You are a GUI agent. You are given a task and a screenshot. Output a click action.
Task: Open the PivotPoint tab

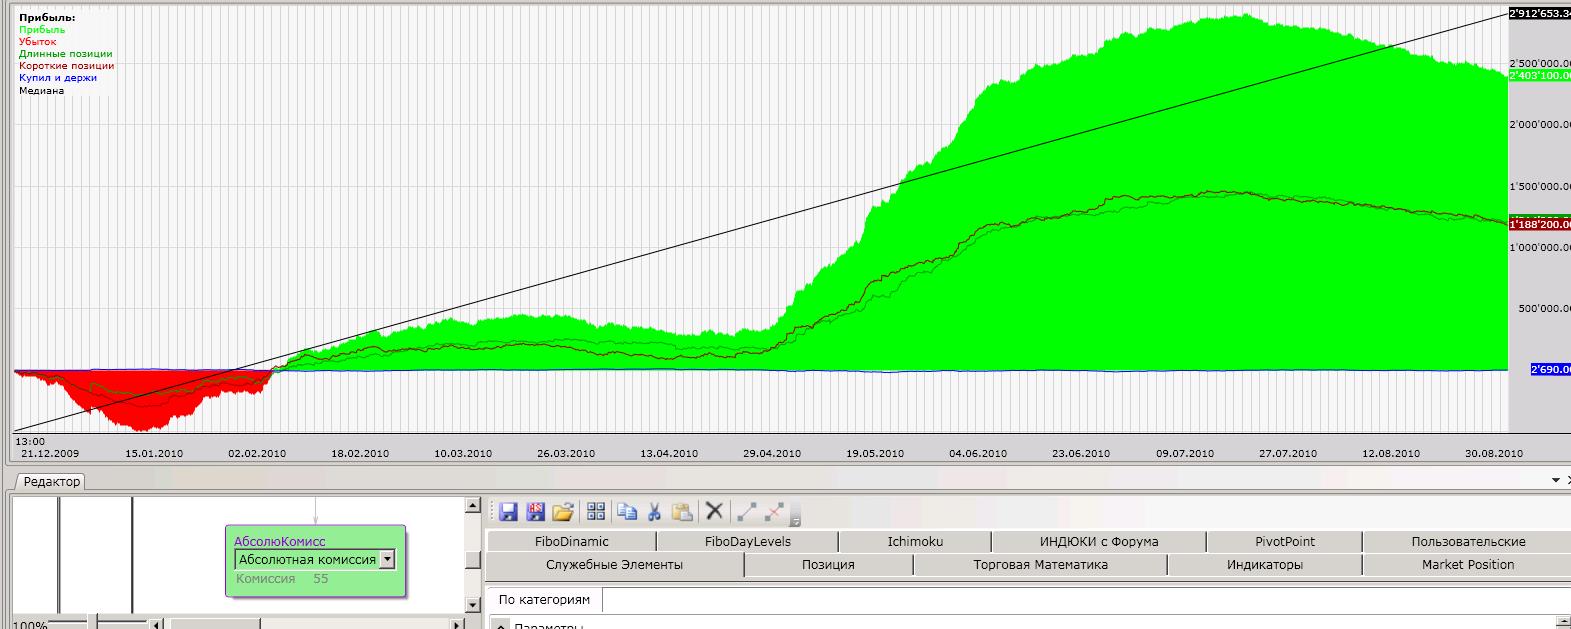pos(1285,541)
